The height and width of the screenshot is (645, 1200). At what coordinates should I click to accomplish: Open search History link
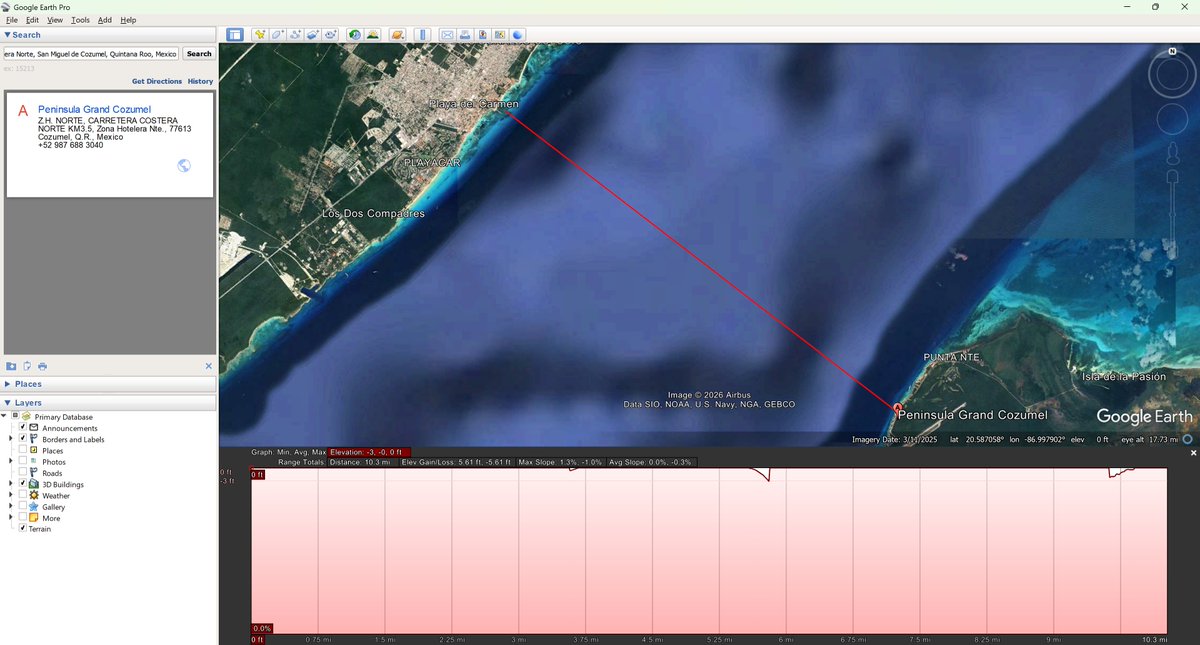[x=200, y=81]
